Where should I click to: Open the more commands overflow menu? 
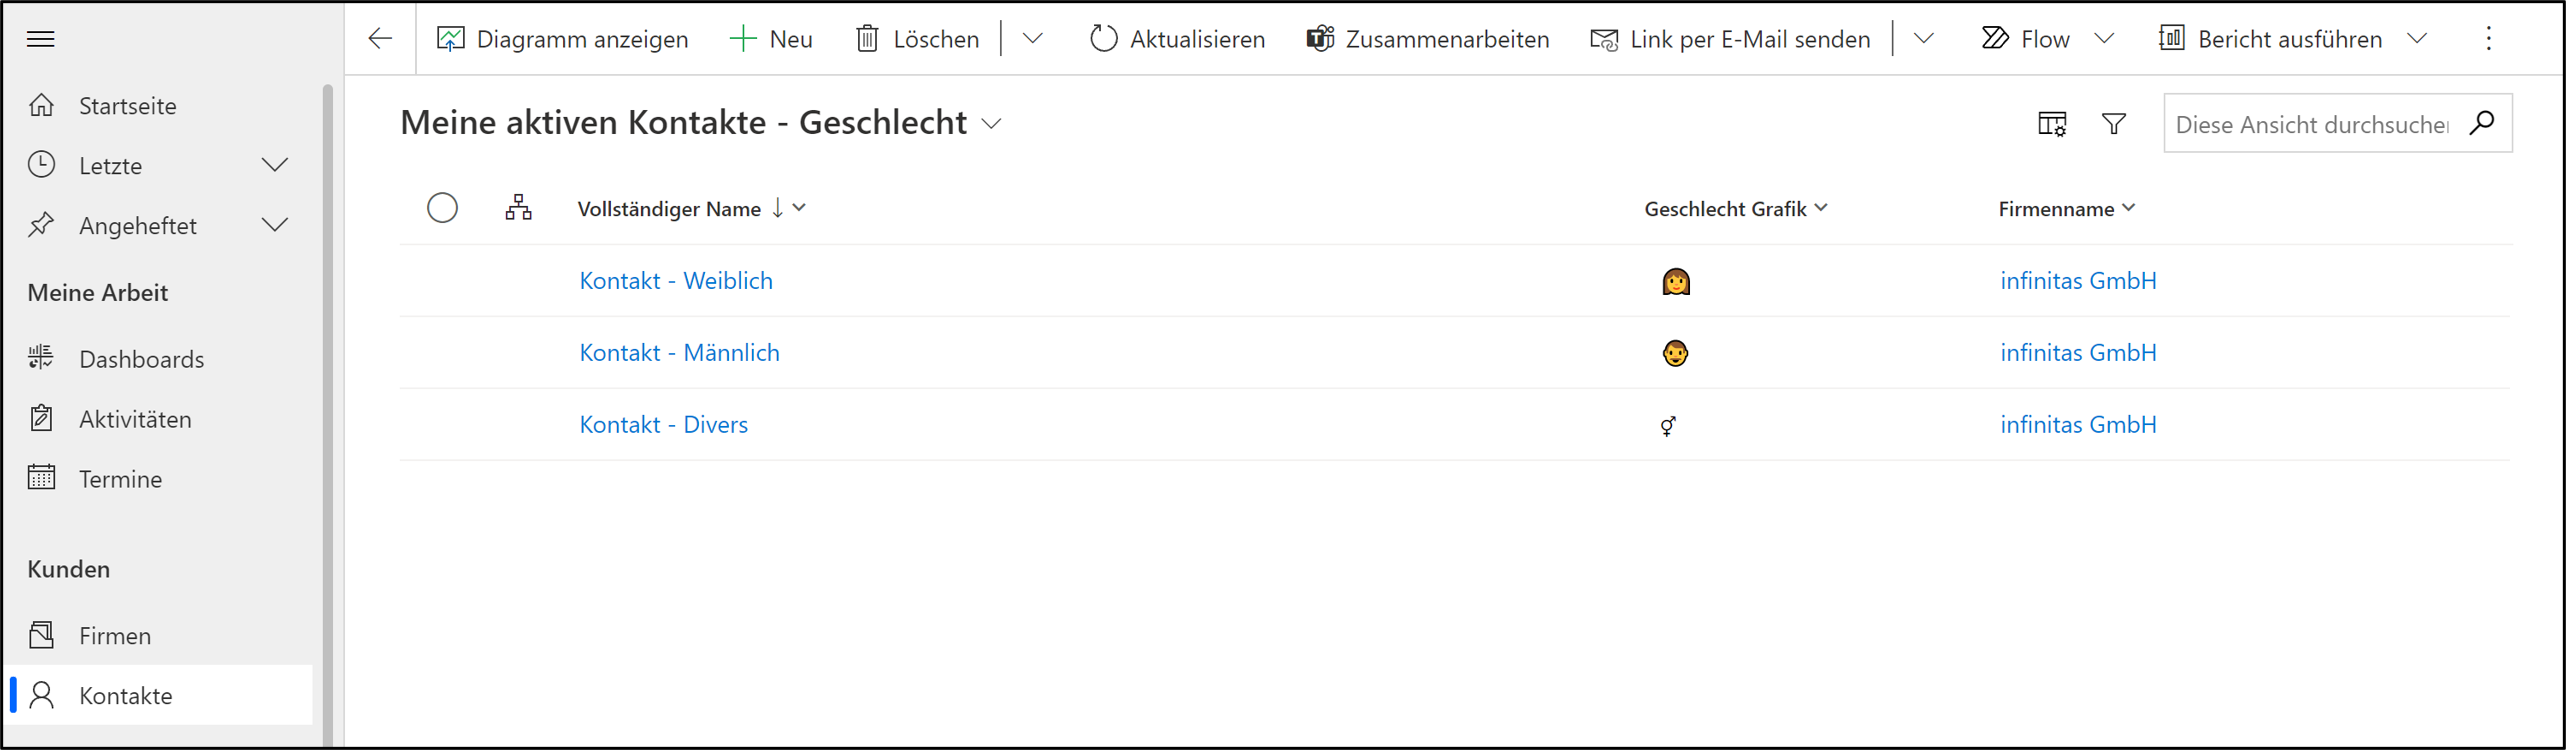click(2488, 39)
